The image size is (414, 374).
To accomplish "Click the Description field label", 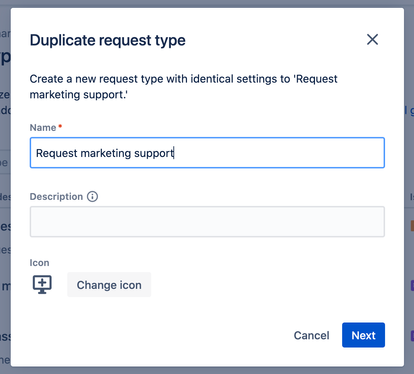I will pyautogui.click(x=56, y=197).
